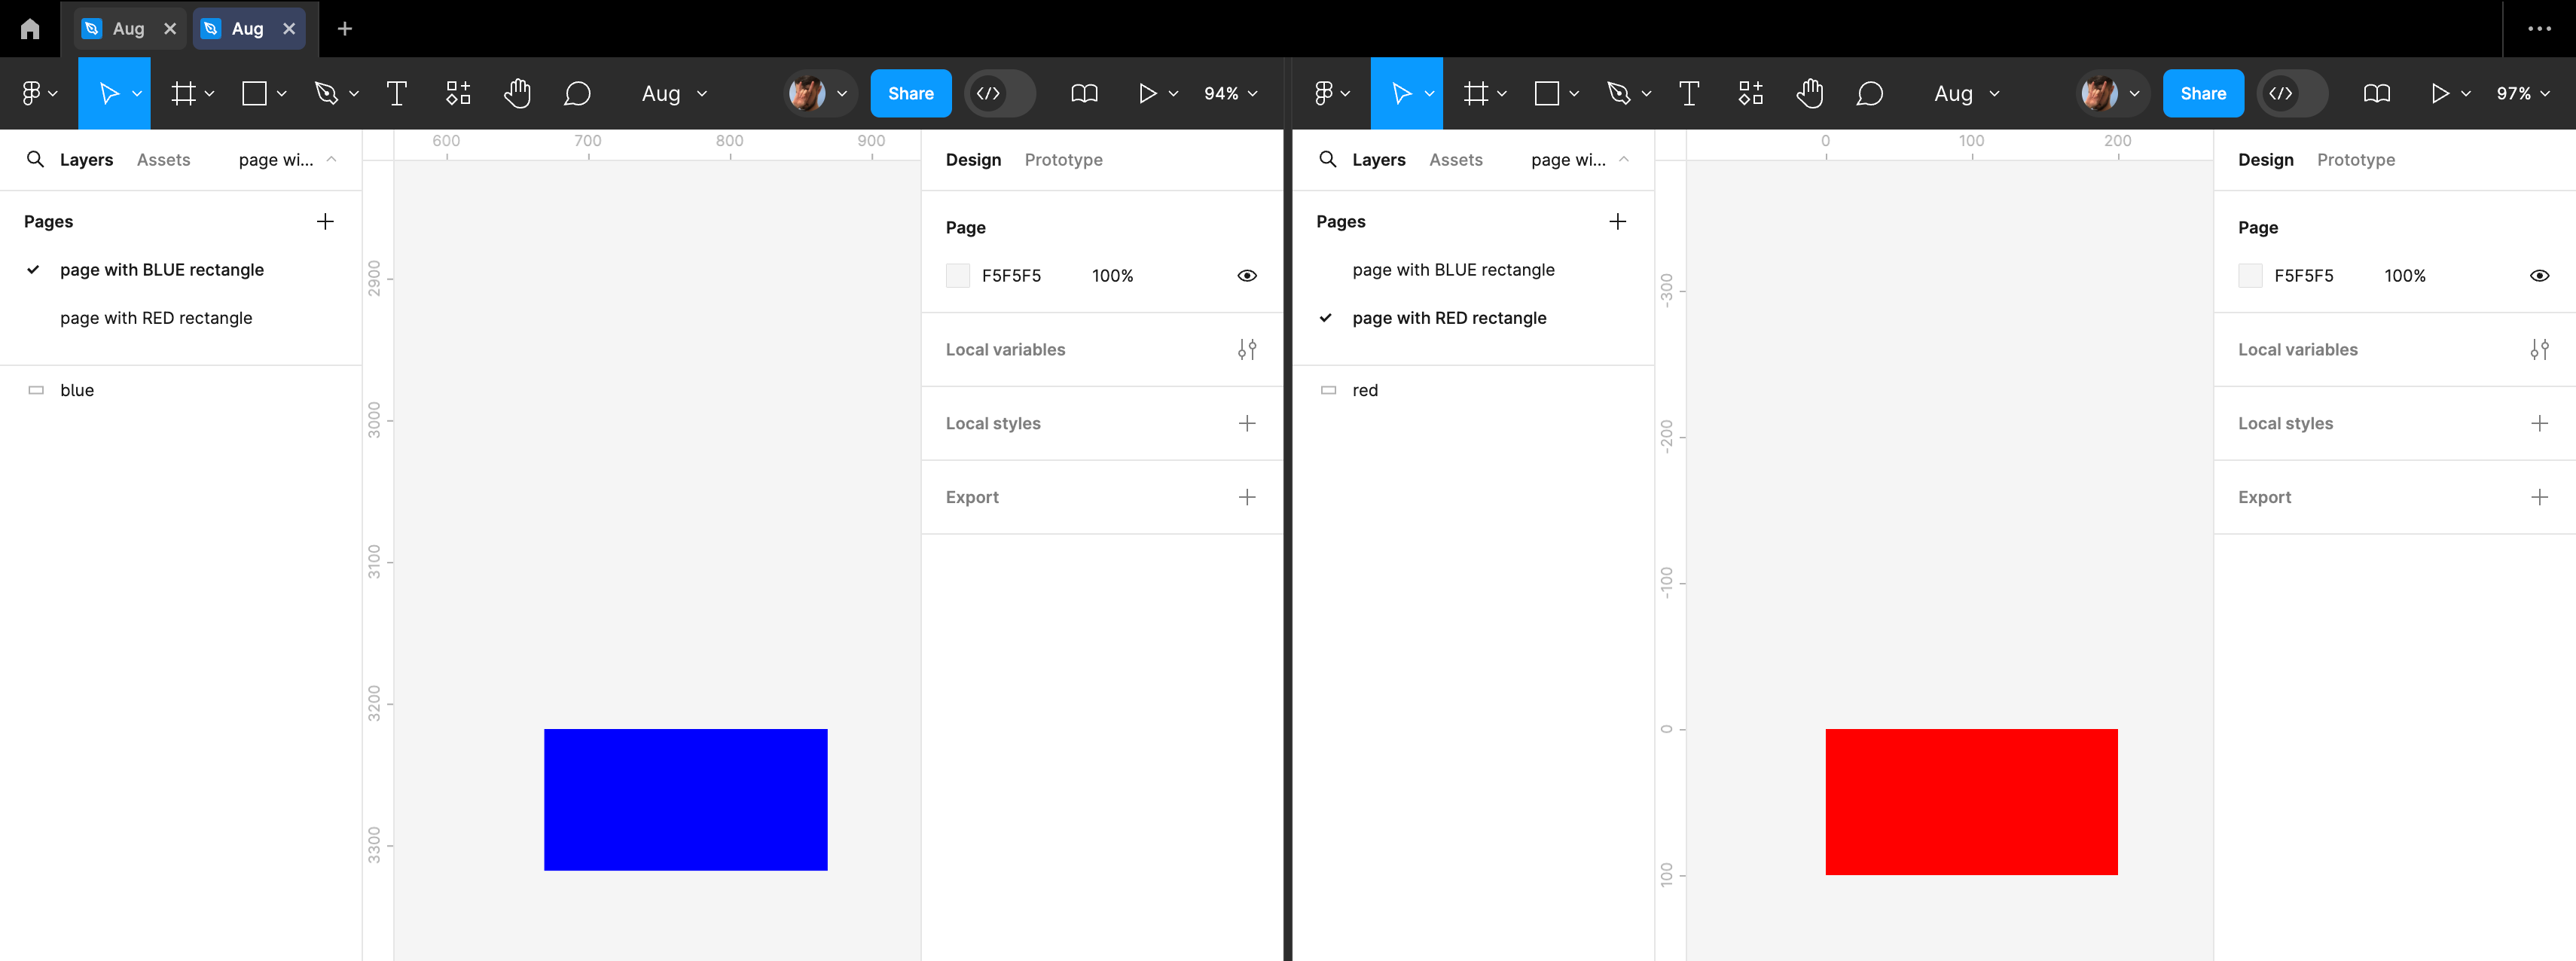Select Comment tool in right window

1870,93
